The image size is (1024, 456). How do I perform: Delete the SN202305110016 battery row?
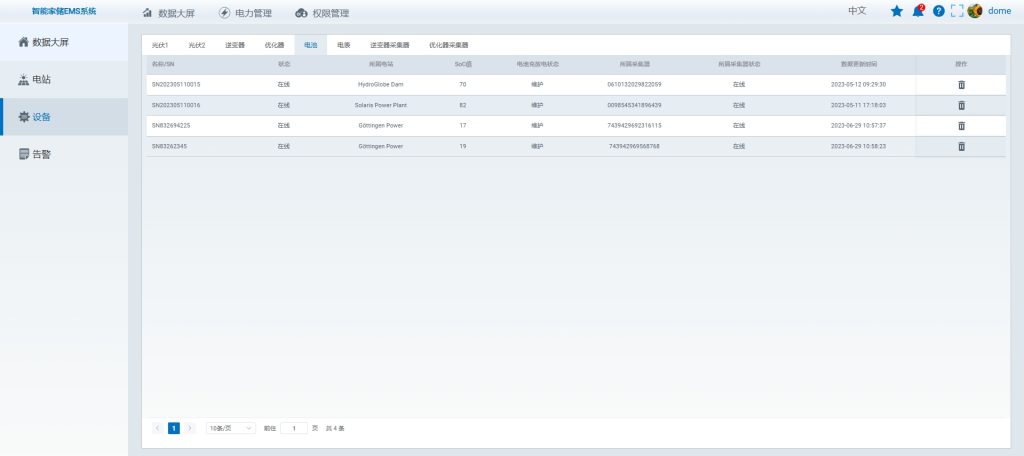coord(961,105)
